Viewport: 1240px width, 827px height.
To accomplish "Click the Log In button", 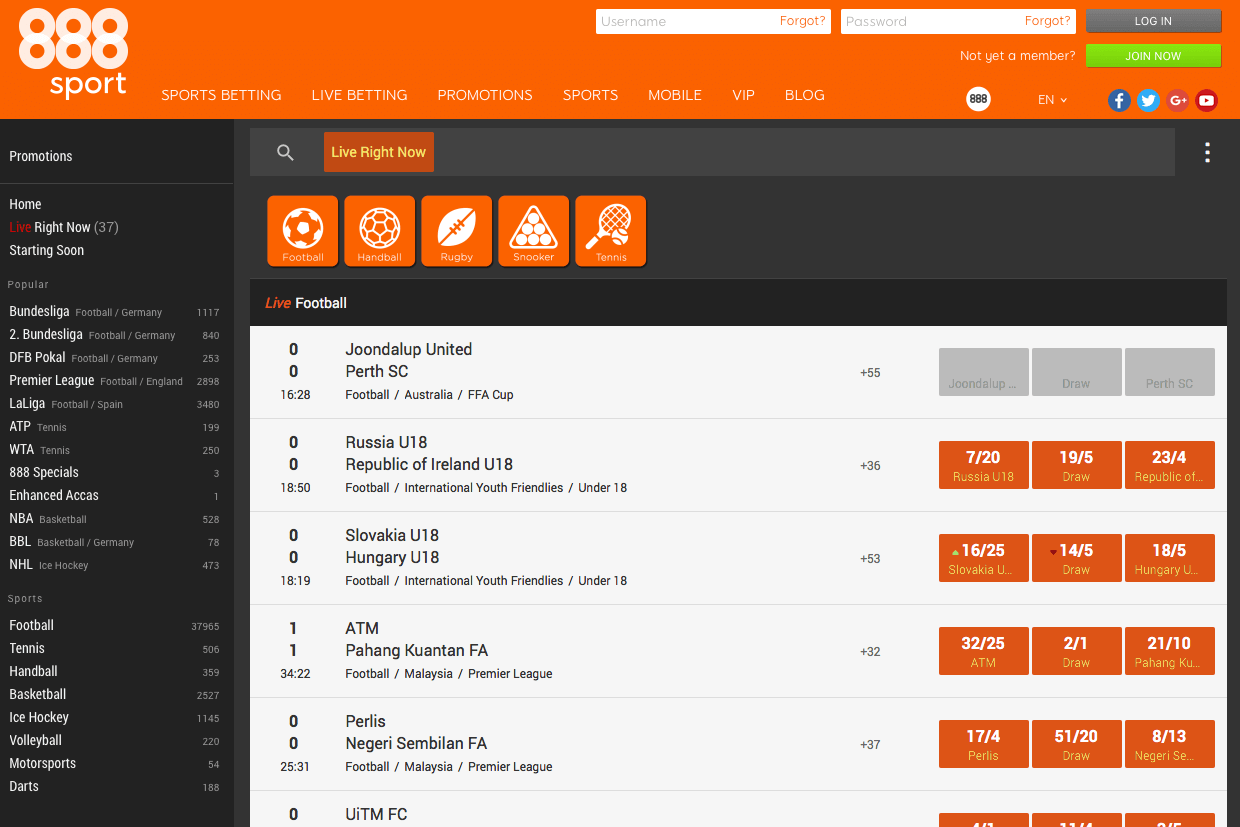I will [1153, 21].
